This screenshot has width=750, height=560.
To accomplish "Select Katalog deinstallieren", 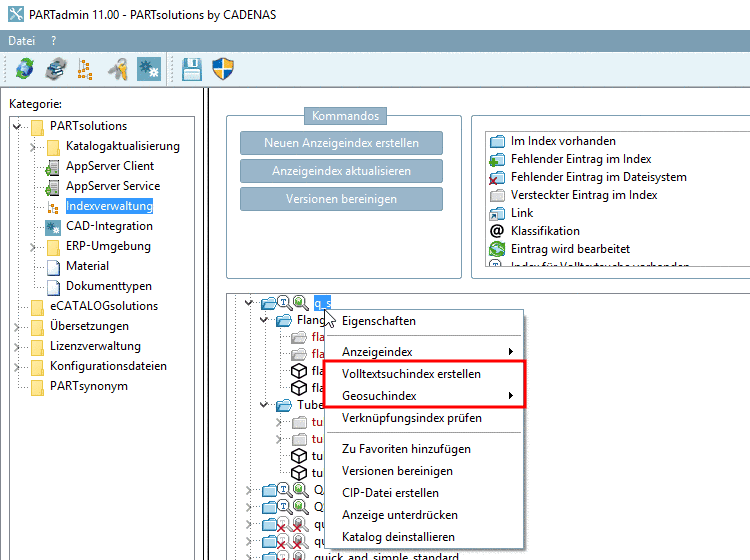I will pyautogui.click(x=424, y=537).
